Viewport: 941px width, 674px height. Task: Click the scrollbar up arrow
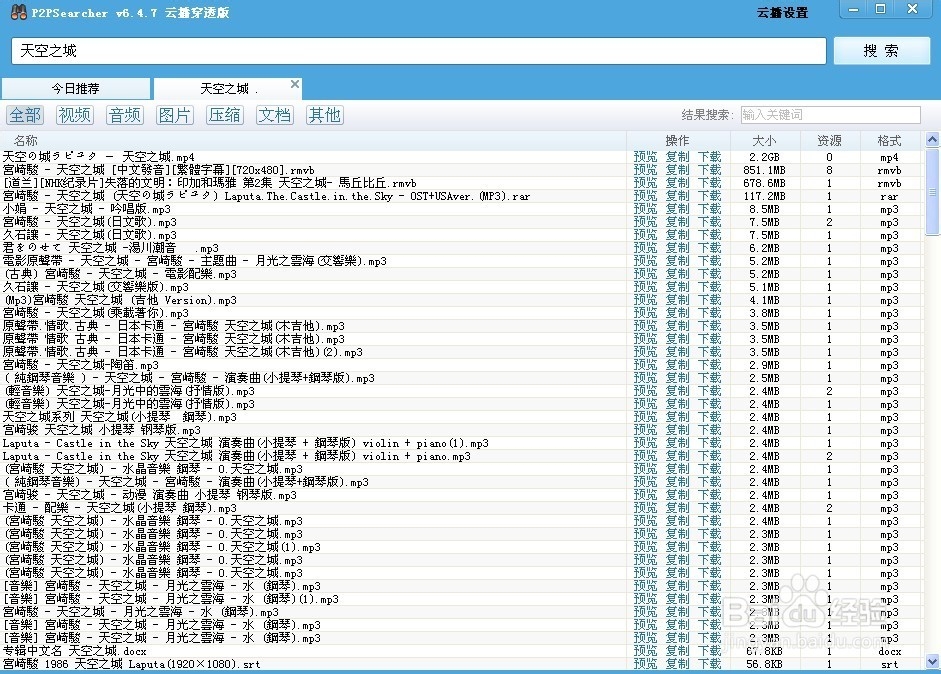tap(932, 140)
